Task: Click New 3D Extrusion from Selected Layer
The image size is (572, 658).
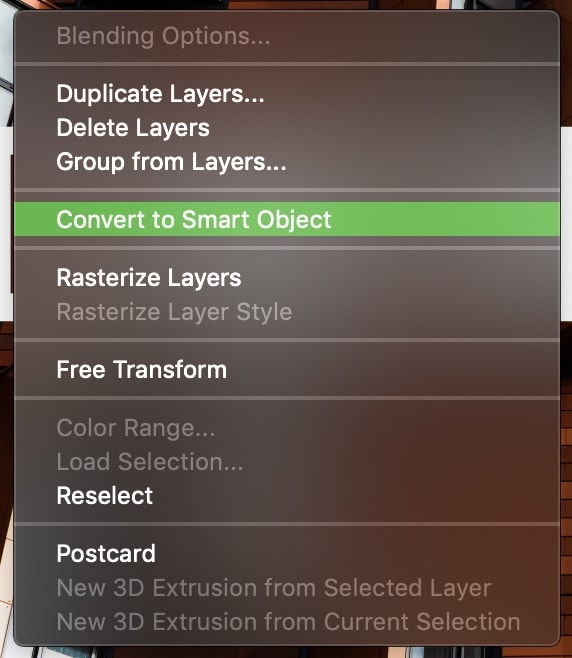Action: (287, 588)
